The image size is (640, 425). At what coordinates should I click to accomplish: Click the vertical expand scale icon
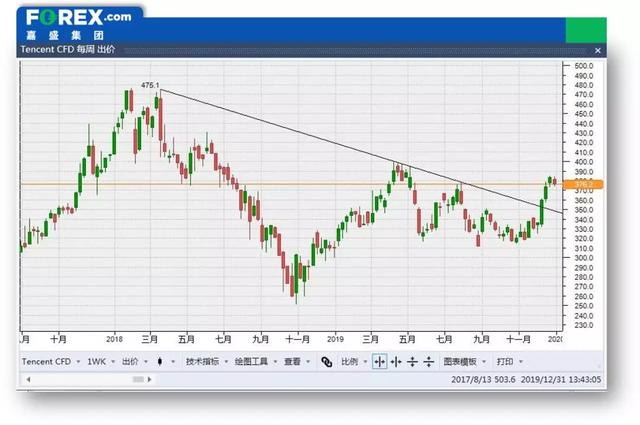pyautogui.click(x=429, y=362)
